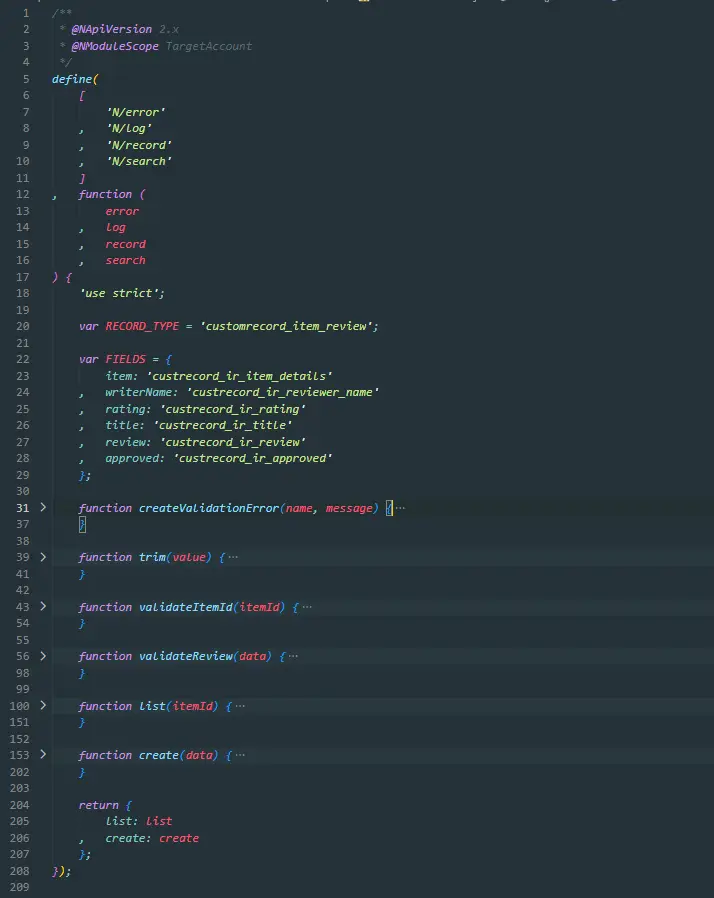Expand the folded createValidationError function chevron
This screenshot has height=898, width=714.
(43, 507)
